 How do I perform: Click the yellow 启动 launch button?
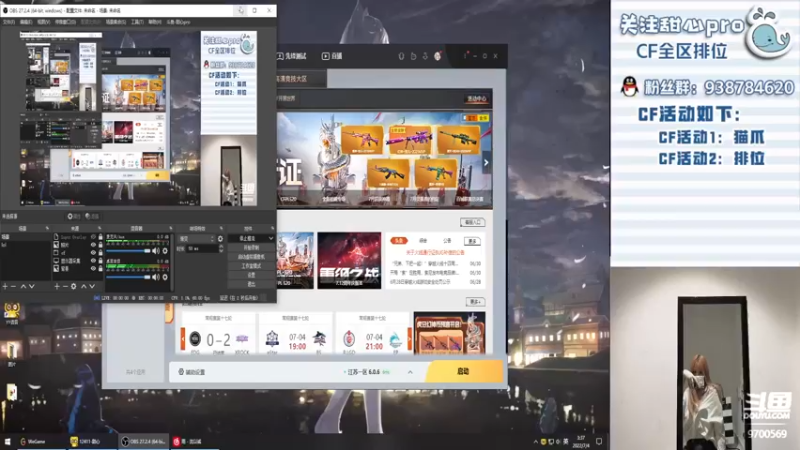click(x=463, y=371)
